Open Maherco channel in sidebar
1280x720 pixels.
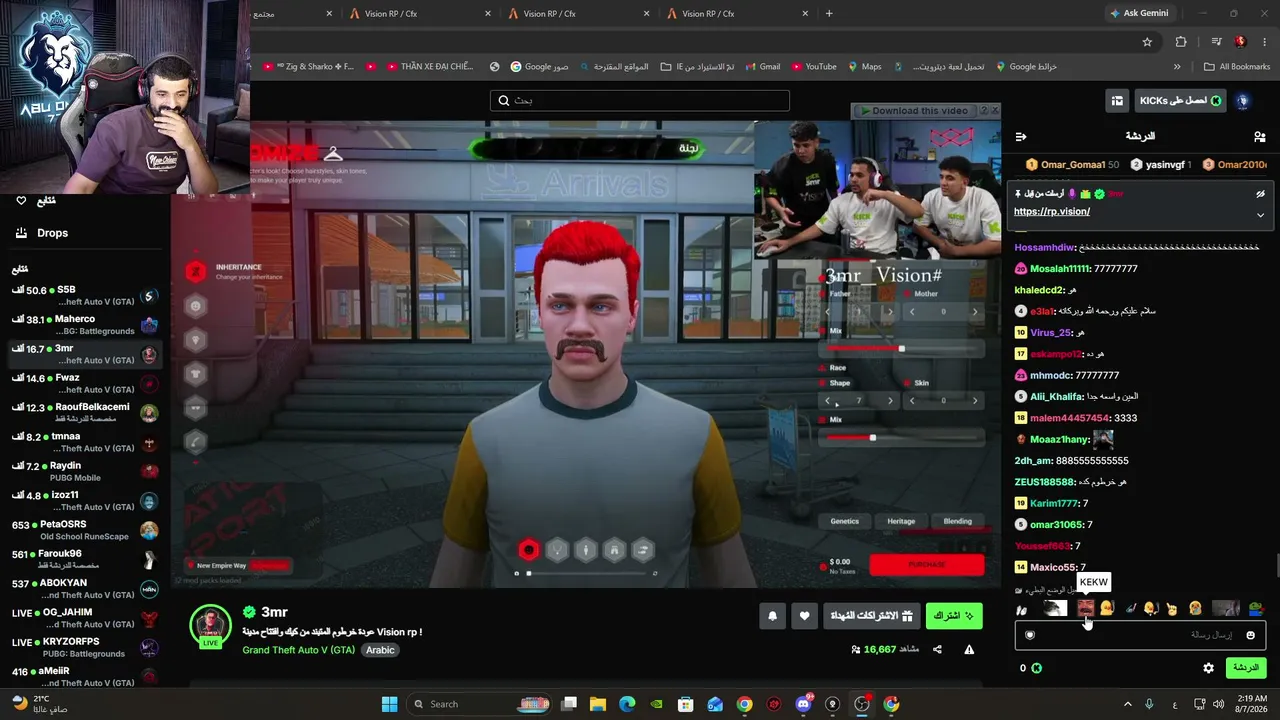pyautogui.click(x=84, y=325)
